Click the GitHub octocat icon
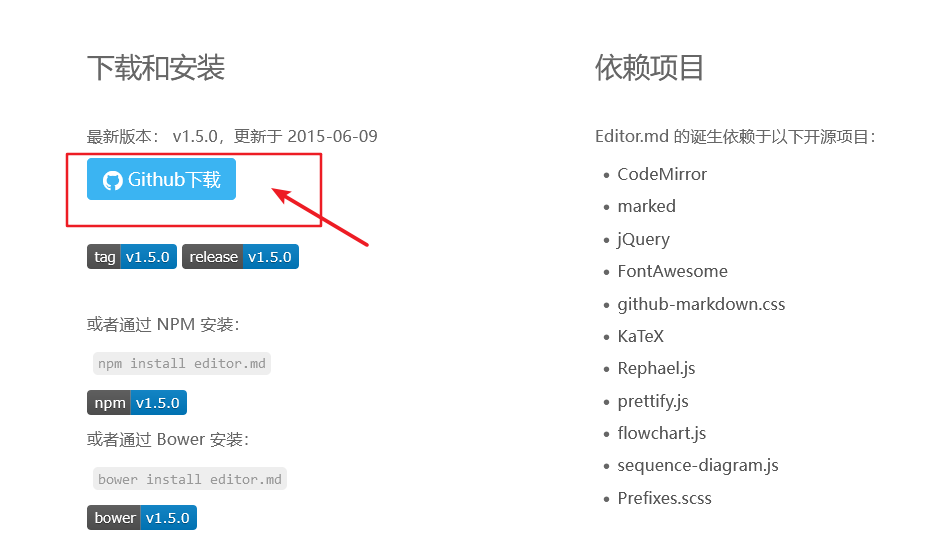Viewport: 948px width, 534px height. 112,180
